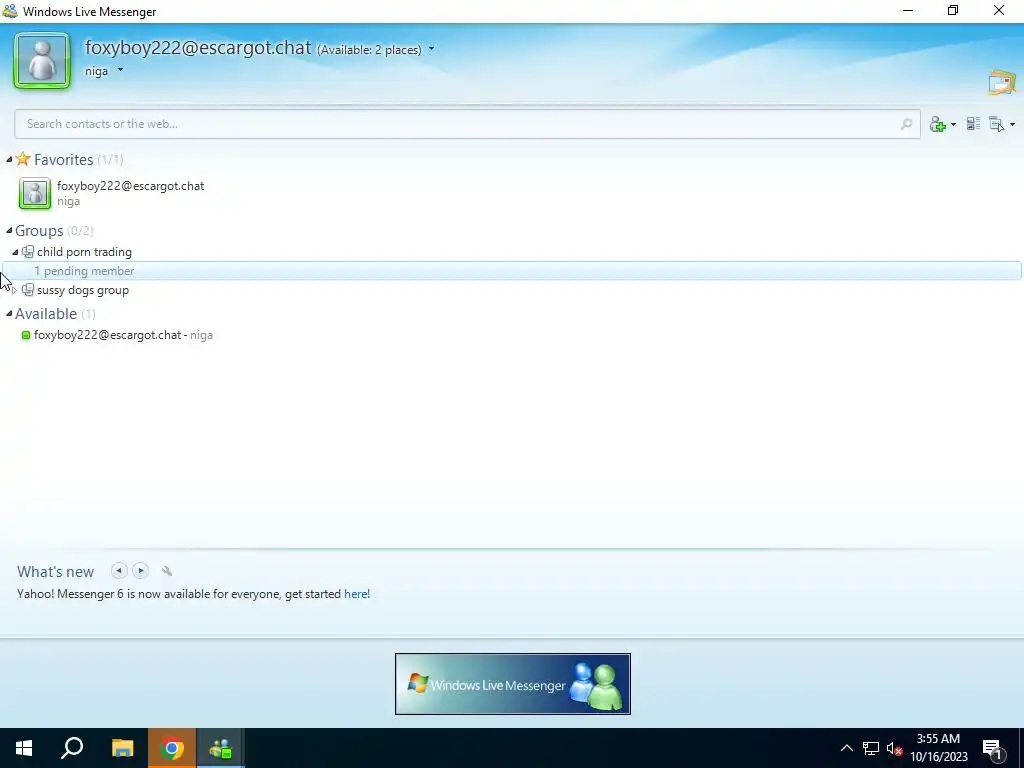Image resolution: width=1024 pixels, height=768 pixels.
Task: Open the dropdown arrow beside Add contact icon
Action: pyautogui.click(x=953, y=125)
